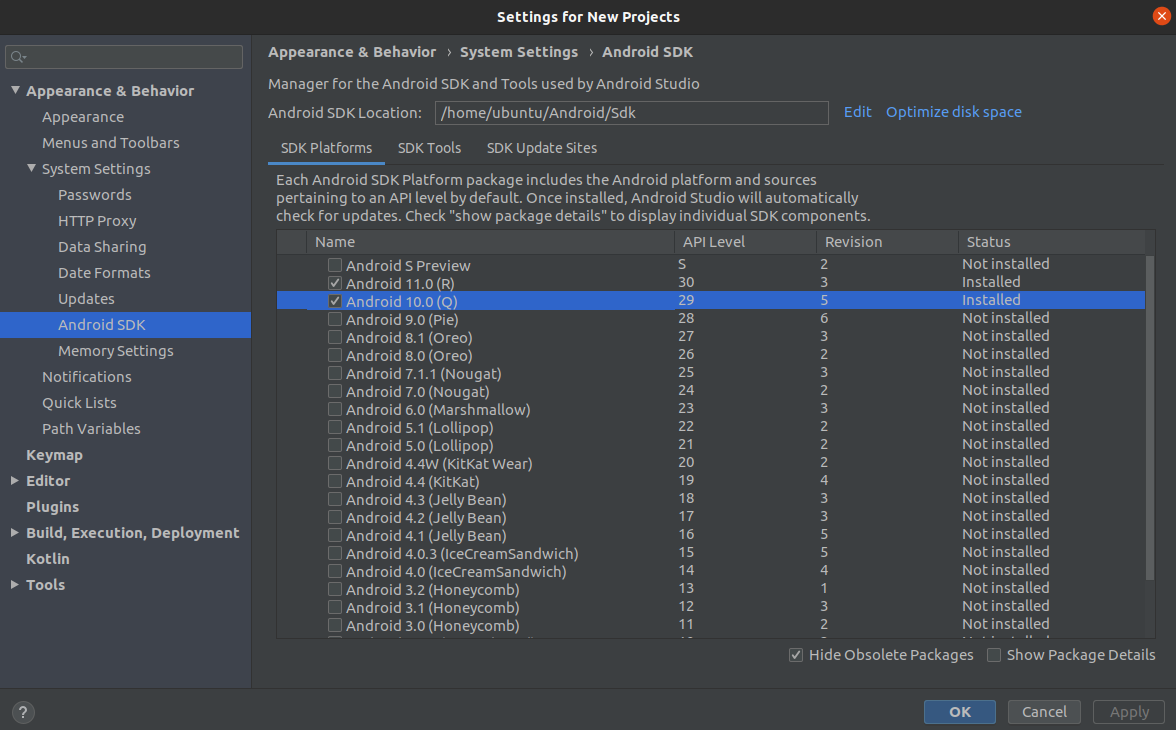The height and width of the screenshot is (730, 1176).
Task: Click the SDK platforms list vertical scrollbar
Action: [x=1150, y=417]
